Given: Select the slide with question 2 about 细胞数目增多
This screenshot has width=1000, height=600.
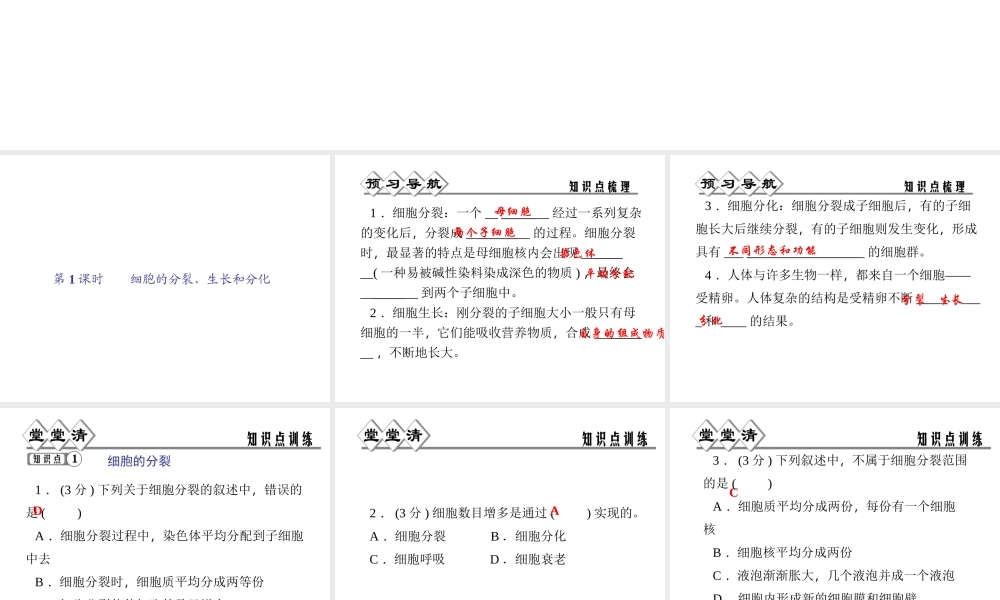Looking at the screenshot, I should tap(499, 504).
